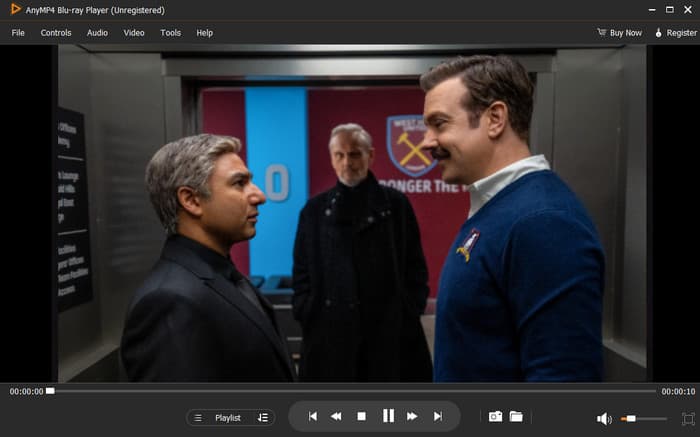Viewport: 700px width, 437px height.
Task: Open the File menu
Action: pos(18,33)
